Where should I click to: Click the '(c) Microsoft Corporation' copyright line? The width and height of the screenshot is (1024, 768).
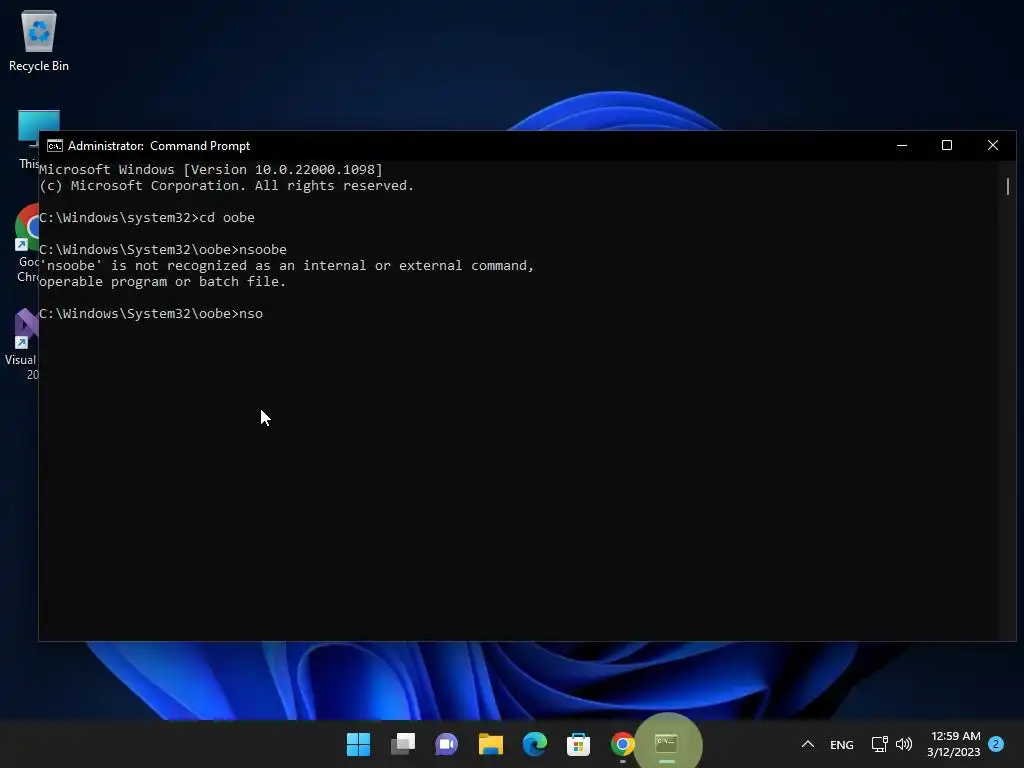coord(227,185)
